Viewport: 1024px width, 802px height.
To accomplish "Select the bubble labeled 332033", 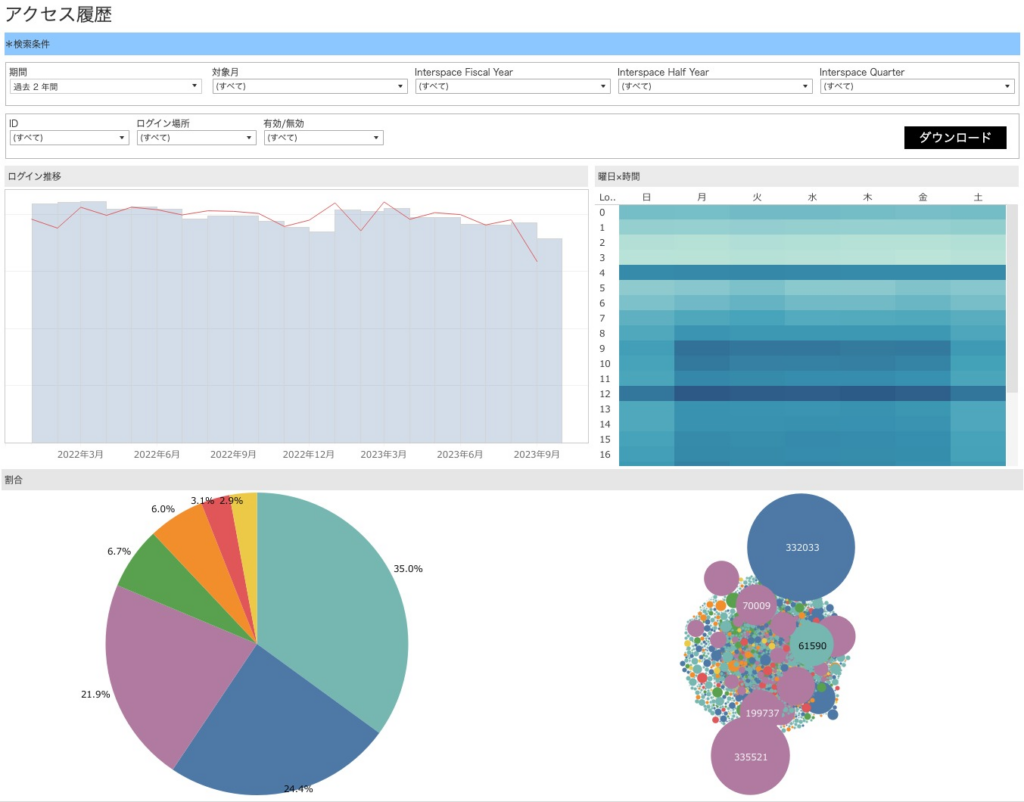I will 801,547.
